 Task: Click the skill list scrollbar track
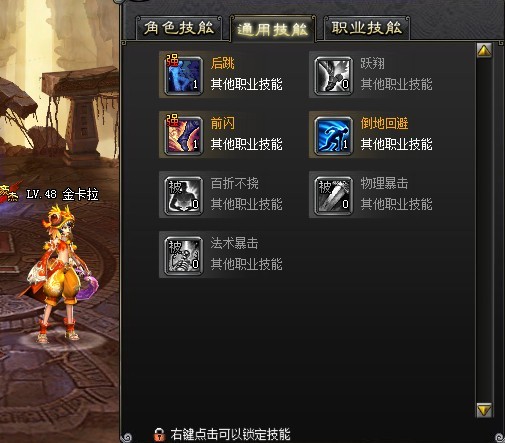coord(484,230)
